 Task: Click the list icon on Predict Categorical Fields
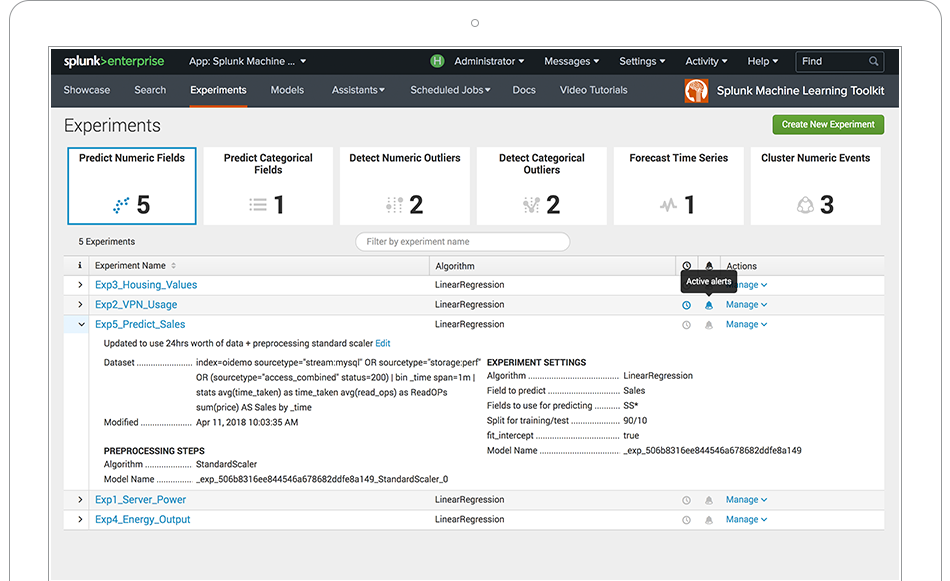tap(257, 205)
